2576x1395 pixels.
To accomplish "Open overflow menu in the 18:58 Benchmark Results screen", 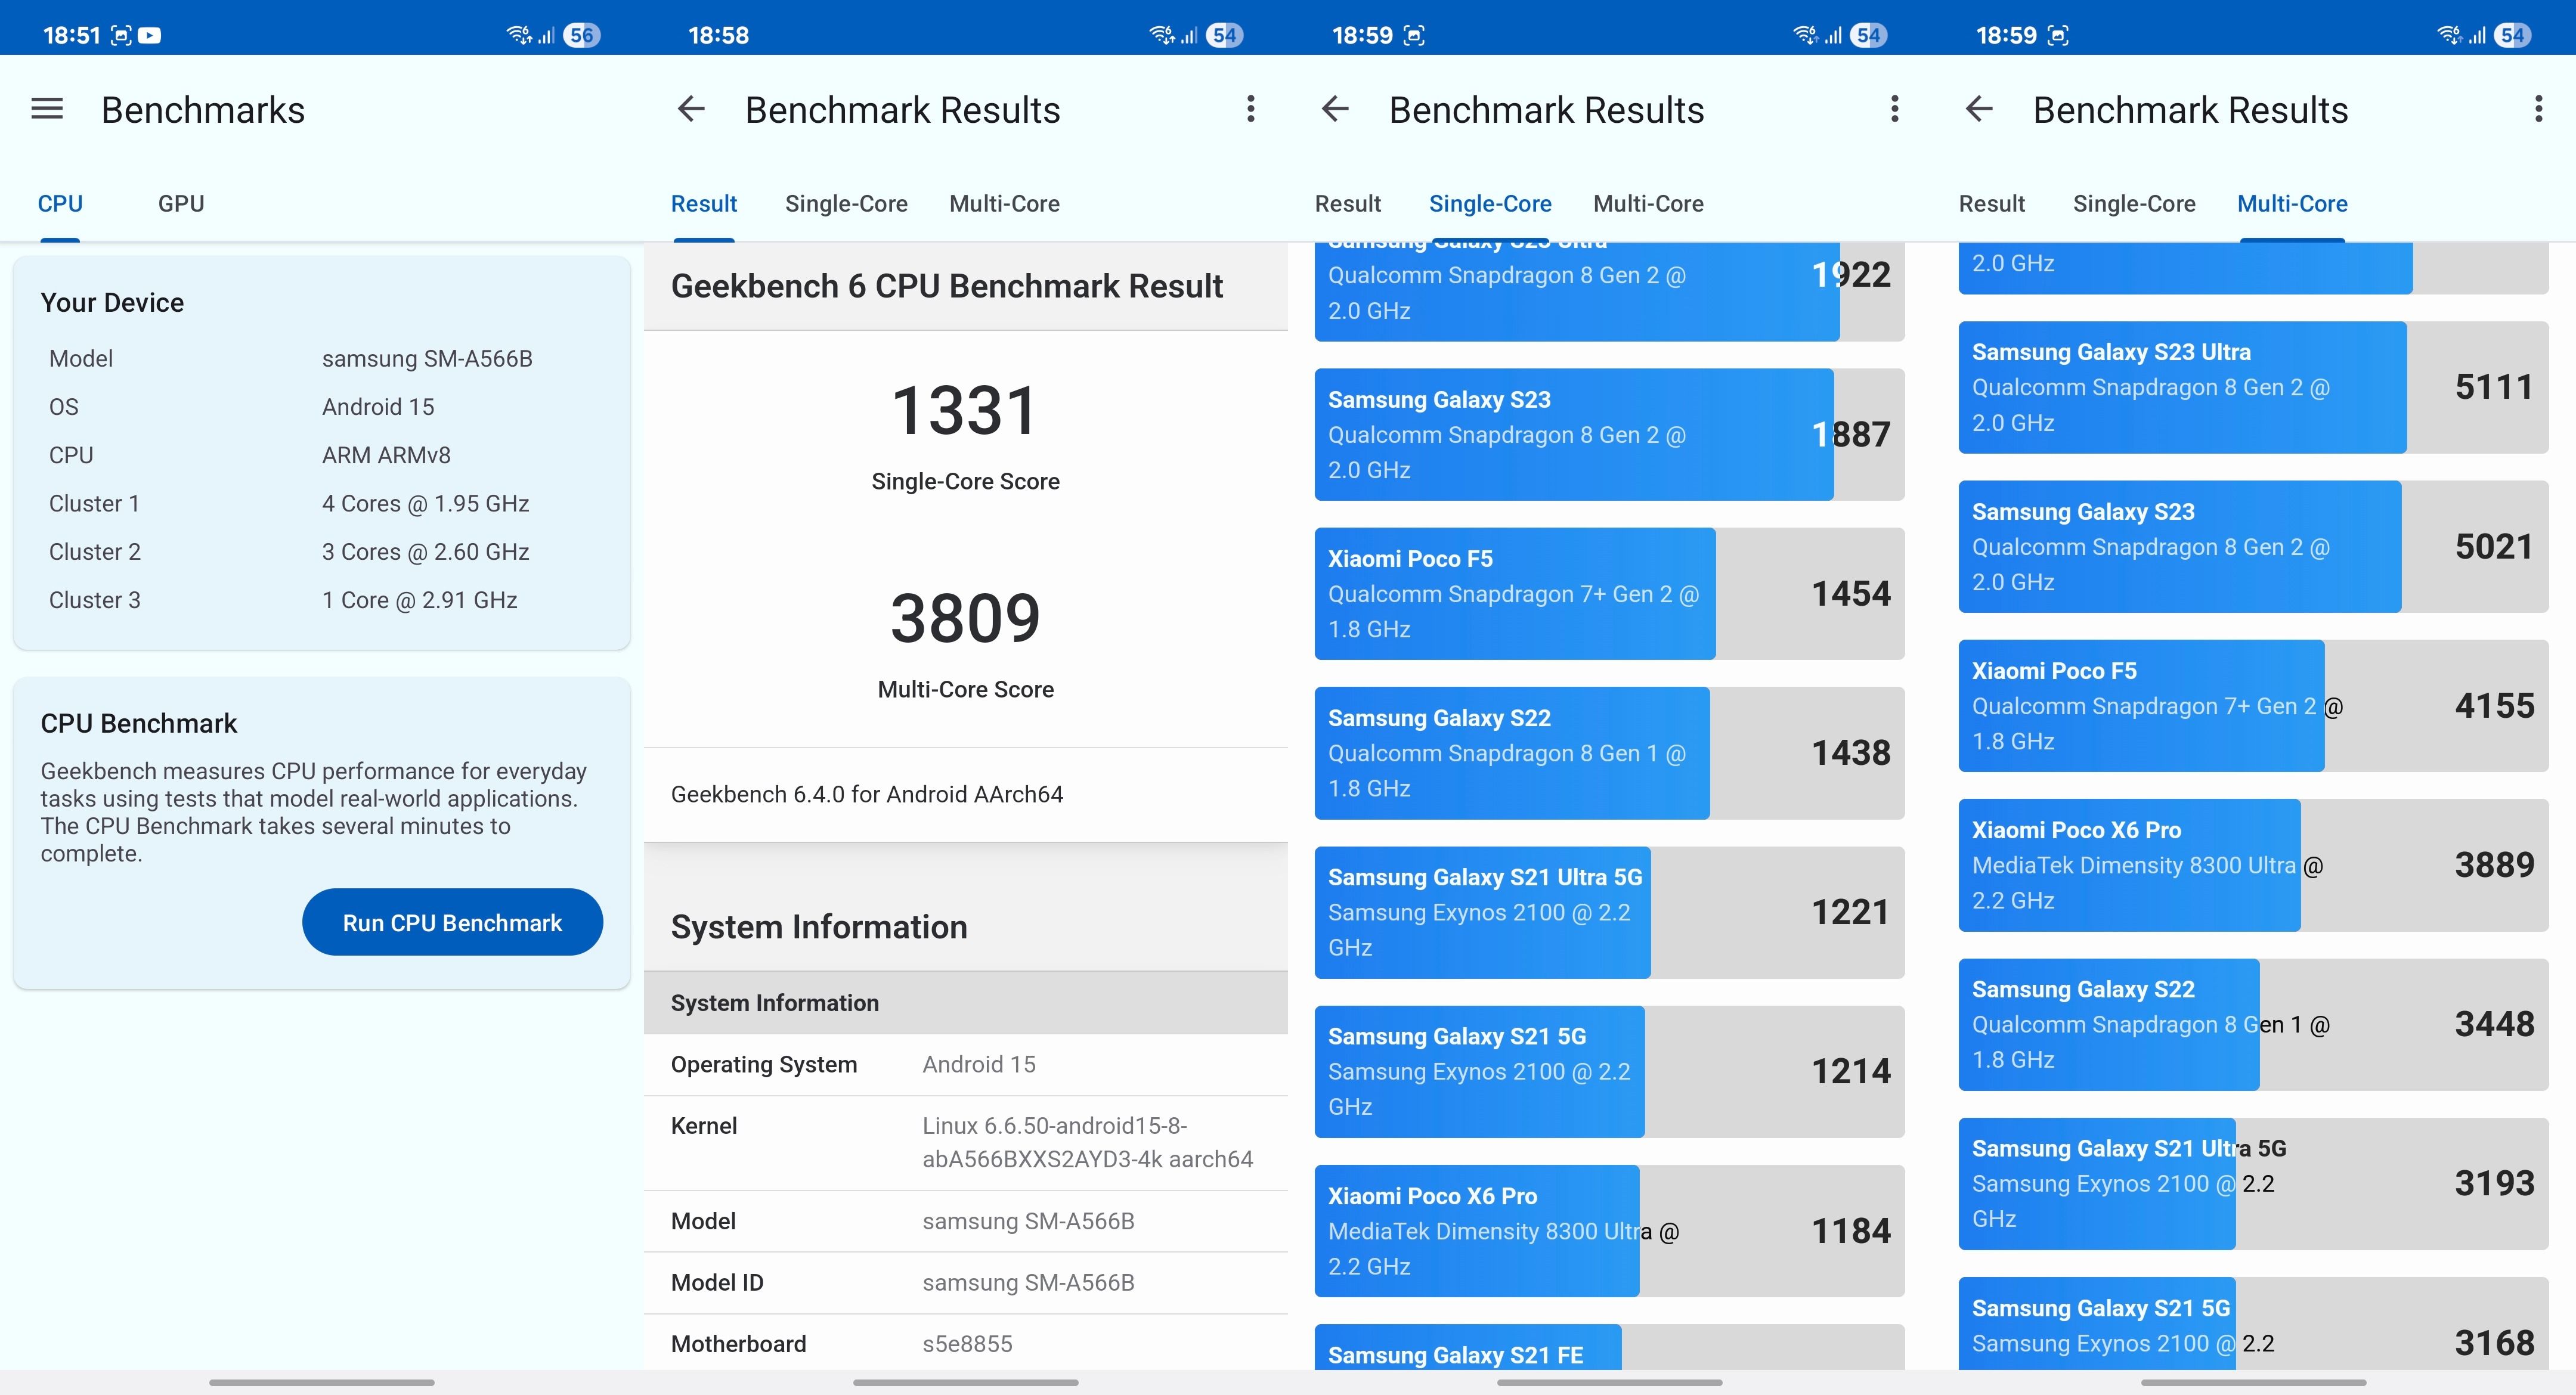I will tap(1250, 109).
